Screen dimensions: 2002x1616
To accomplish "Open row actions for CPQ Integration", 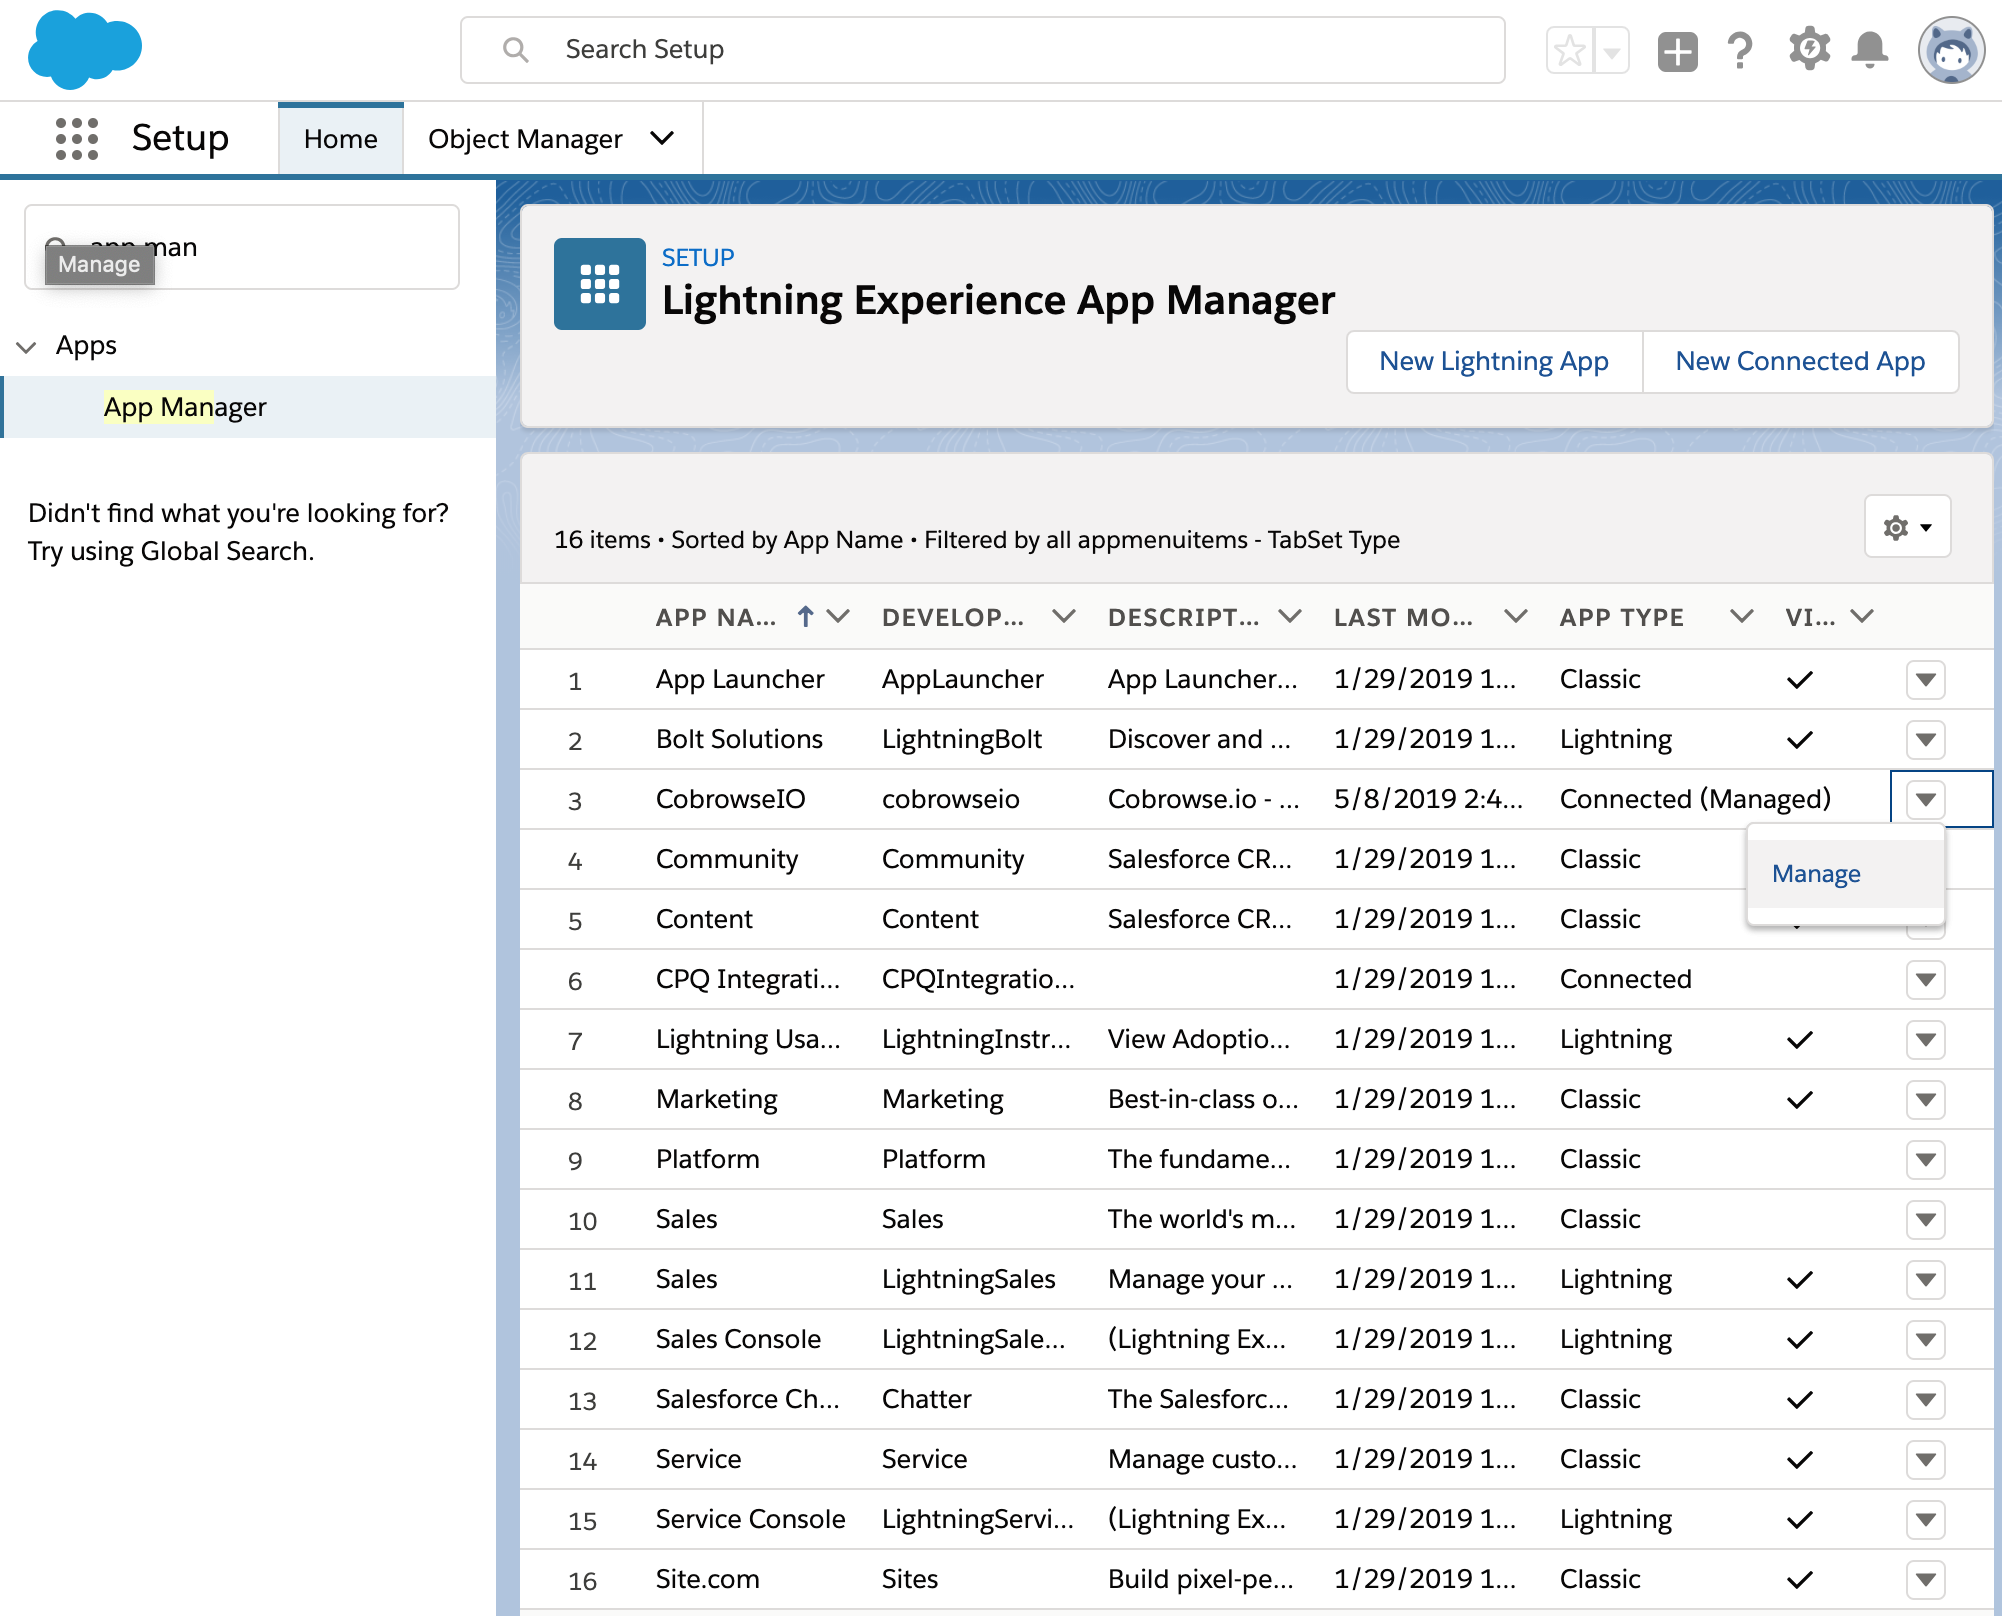I will (1926, 980).
